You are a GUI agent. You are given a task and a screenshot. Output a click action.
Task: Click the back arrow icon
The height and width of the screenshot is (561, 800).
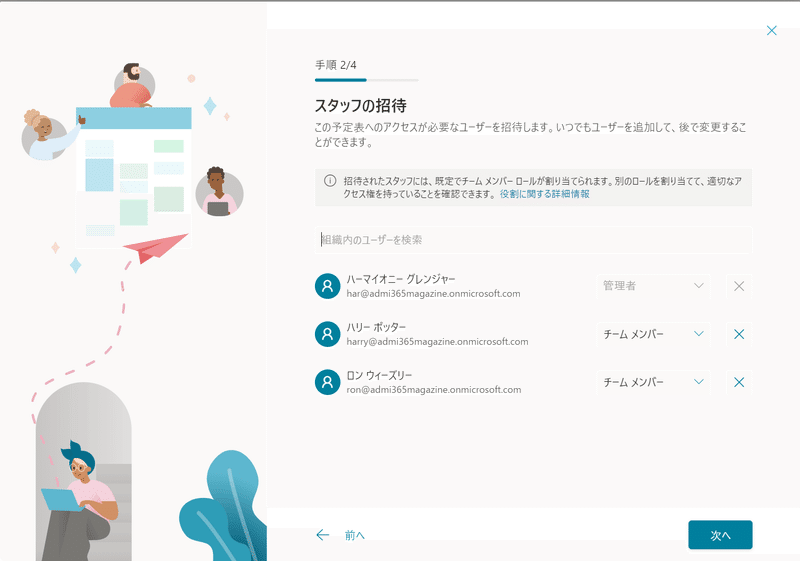(322, 534)
